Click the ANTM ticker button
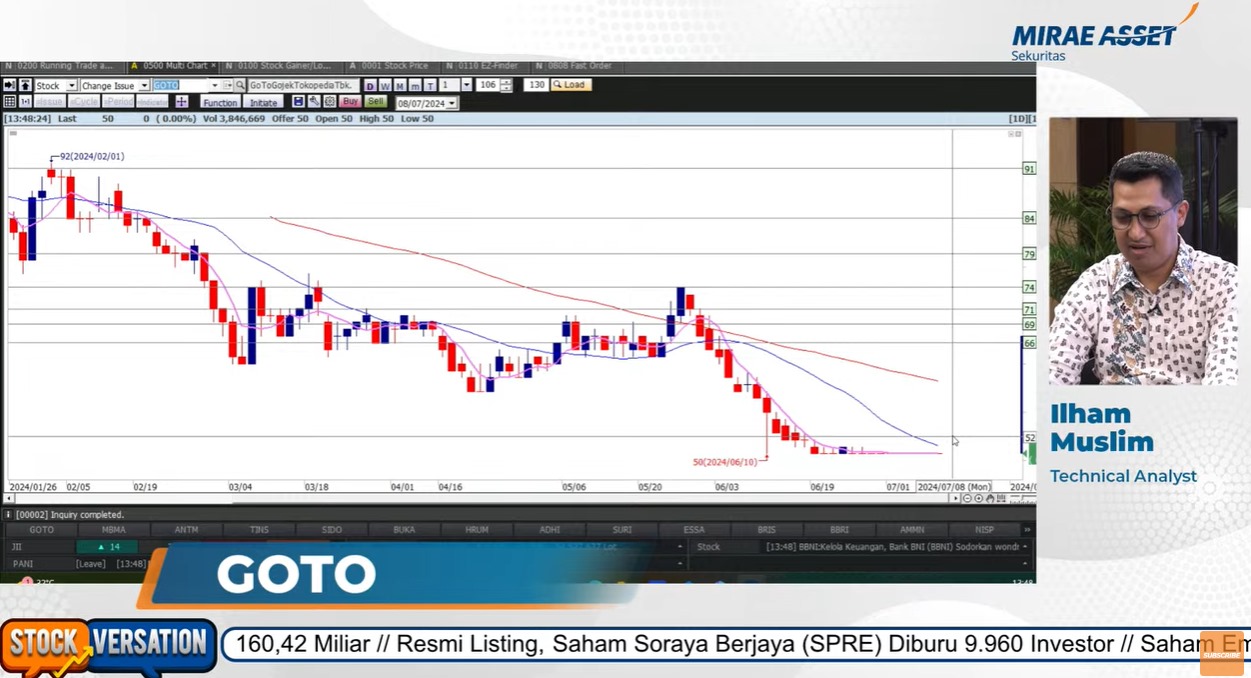Image resolution: width=1251 pixels, height=678 pixels. [x=186, y=530]
